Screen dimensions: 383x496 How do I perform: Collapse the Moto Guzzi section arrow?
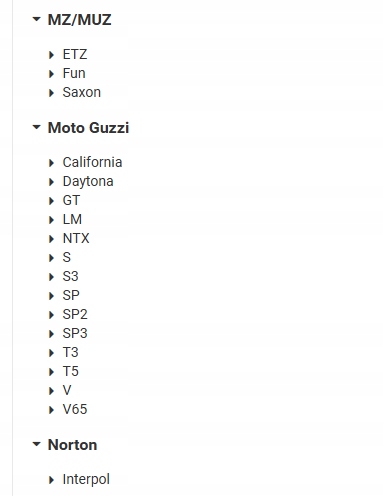(36, 127)
